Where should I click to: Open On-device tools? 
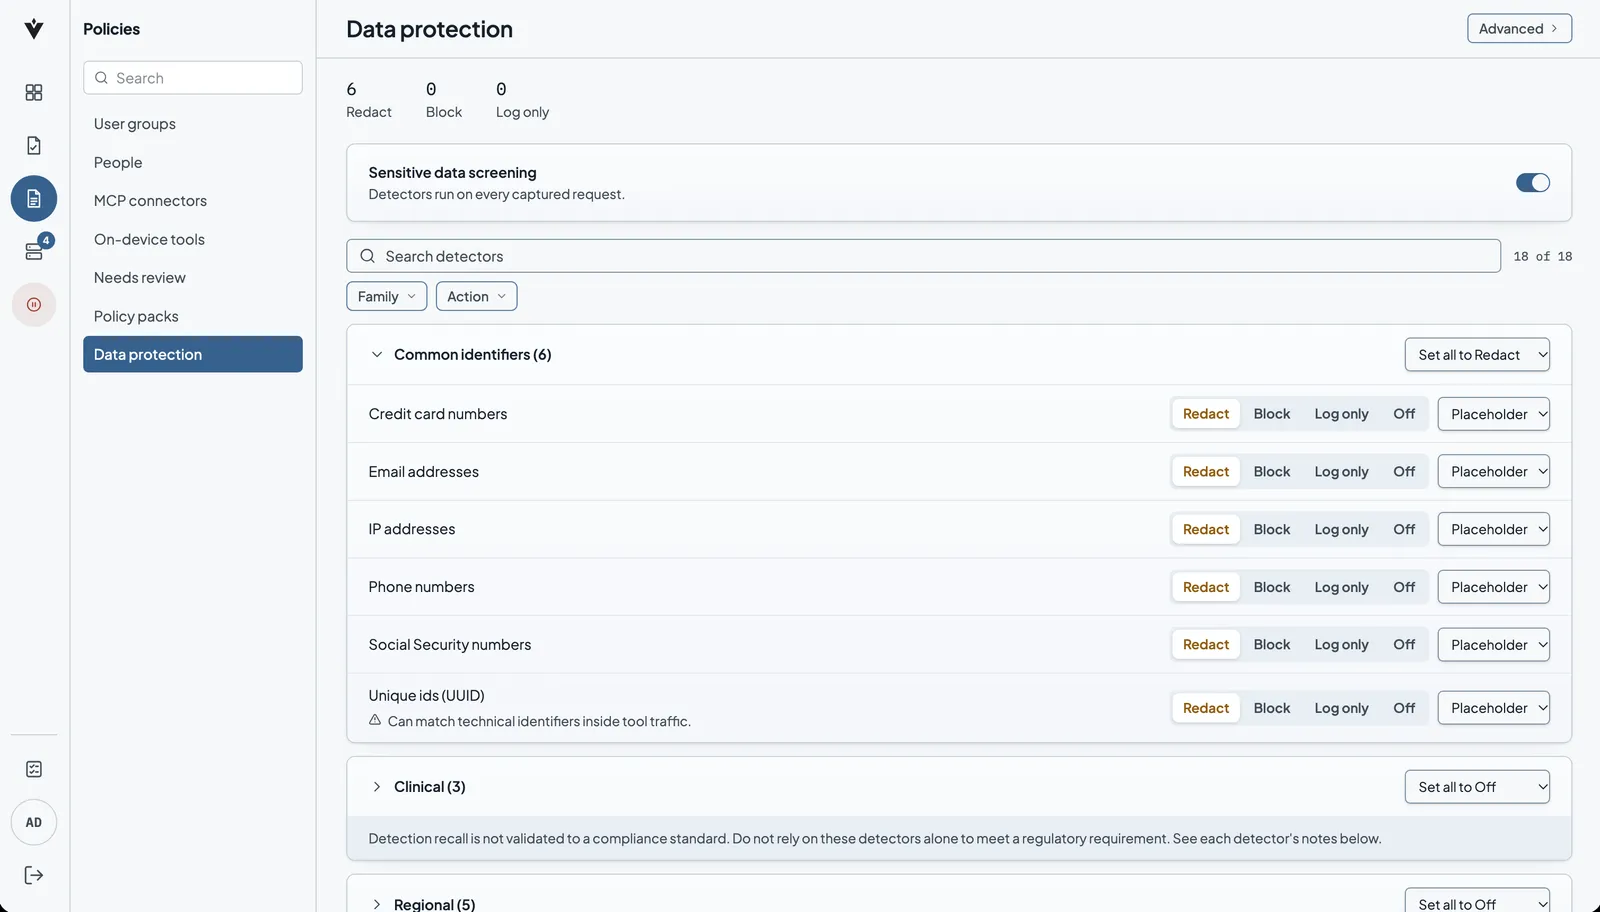click(193, 239)
